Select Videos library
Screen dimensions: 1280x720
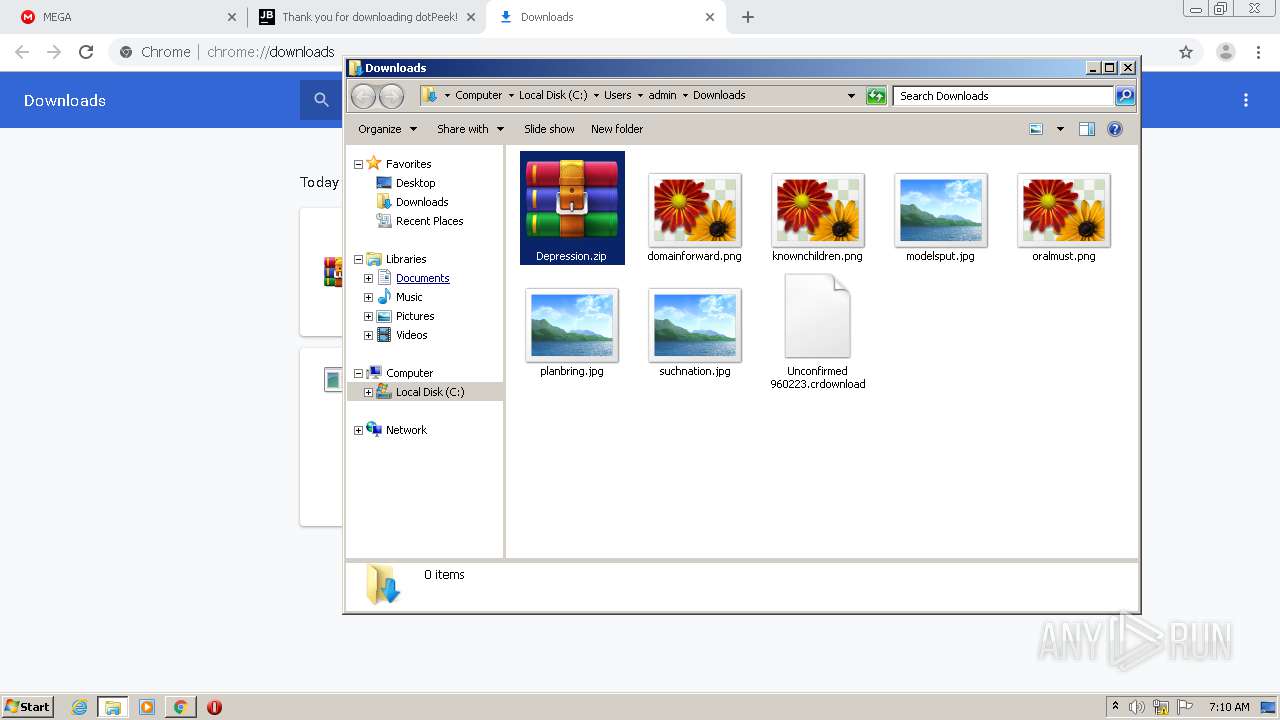411,335
